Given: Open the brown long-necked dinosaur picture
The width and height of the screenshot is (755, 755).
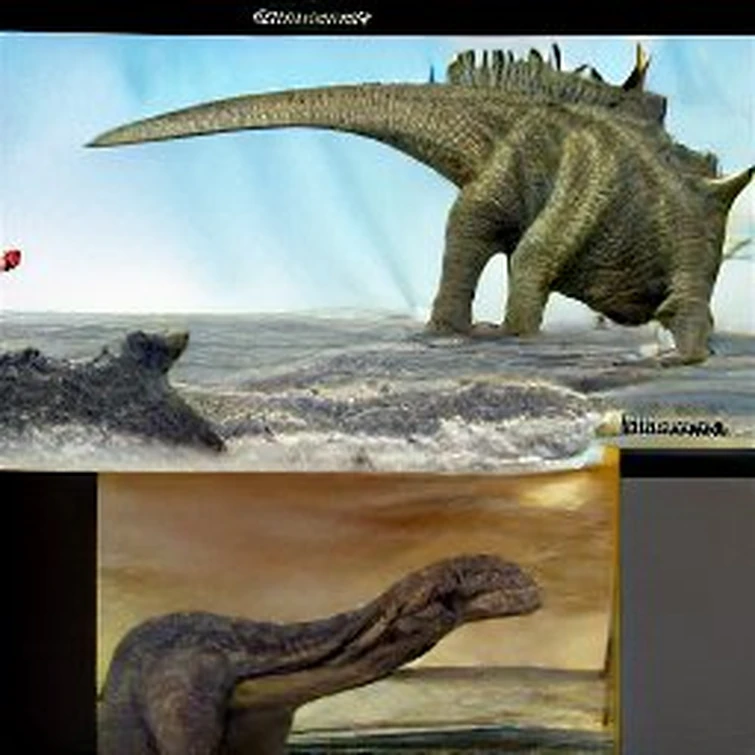Looking at the screenshot, I should click(x=357, y=612).
